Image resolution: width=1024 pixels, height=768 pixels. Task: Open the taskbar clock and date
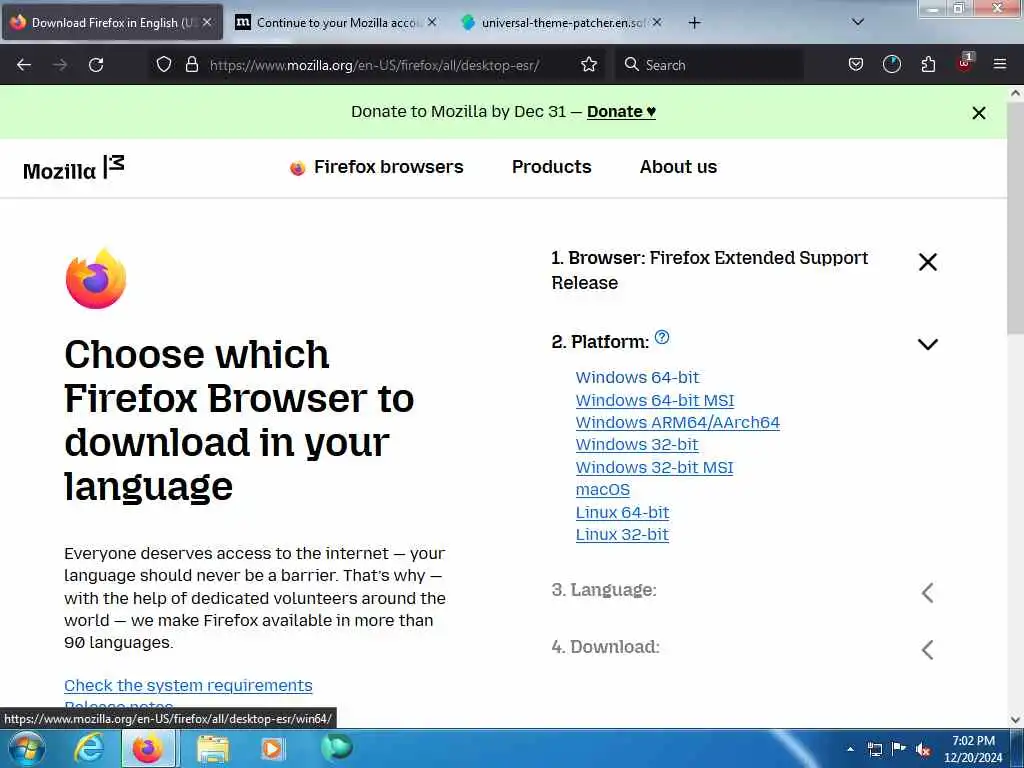[973, 750]
